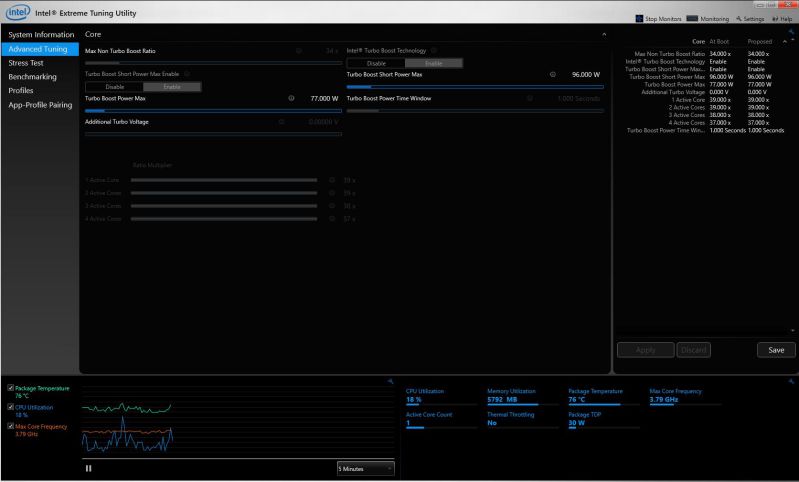The image size is (799, 482).
Task: Open the 5 Minutes time range dropdown
Action: click(366, 469)
